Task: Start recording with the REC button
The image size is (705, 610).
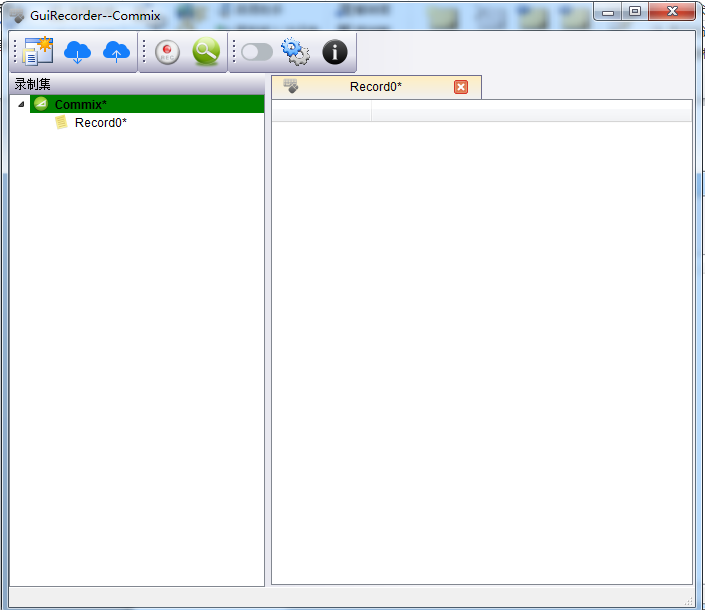Action: 167,52
